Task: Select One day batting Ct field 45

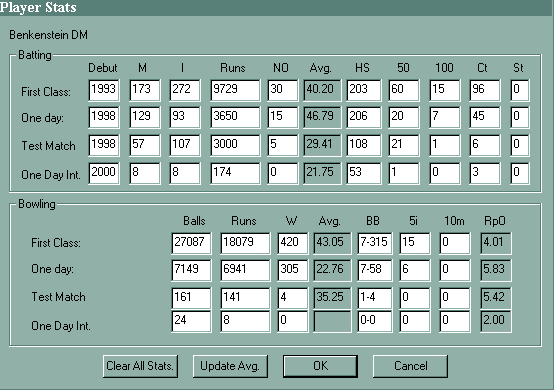Action: pos(485,117)
